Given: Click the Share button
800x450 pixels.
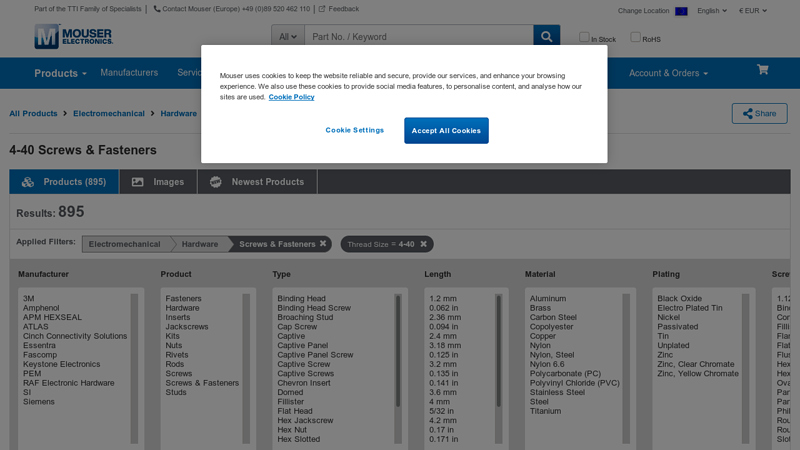Looking at the screenshot, I should [759, 114].
